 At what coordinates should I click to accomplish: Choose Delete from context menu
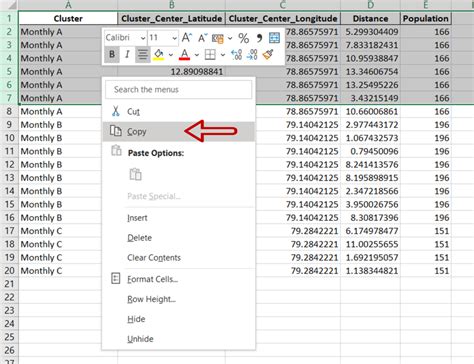[179, 238]
